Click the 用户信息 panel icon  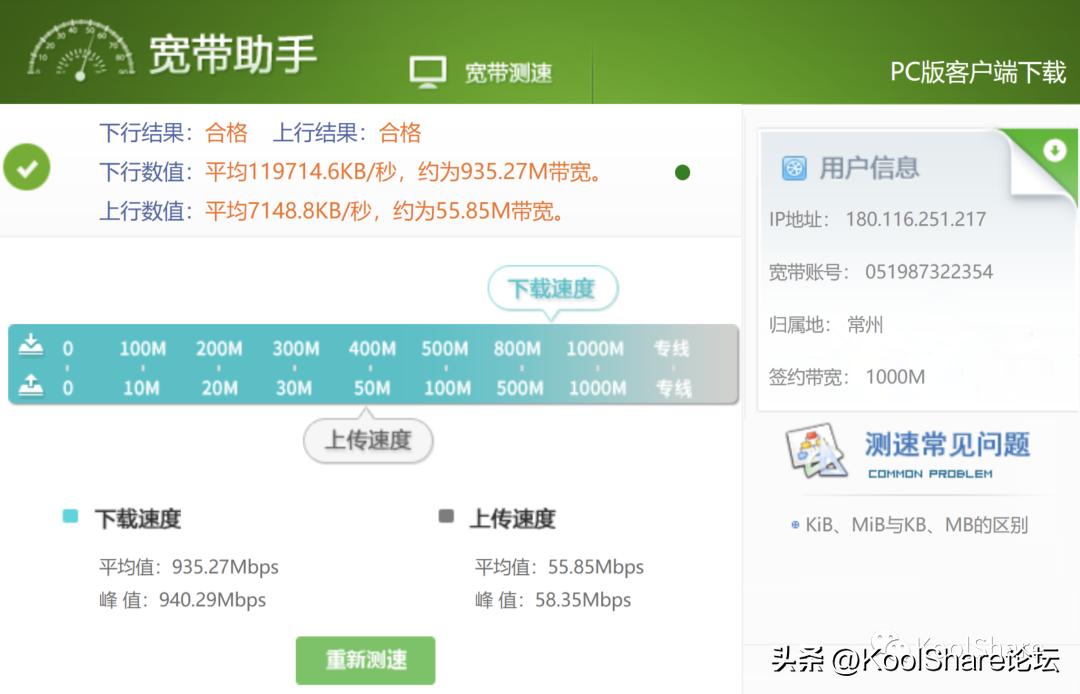coord(793,167)
